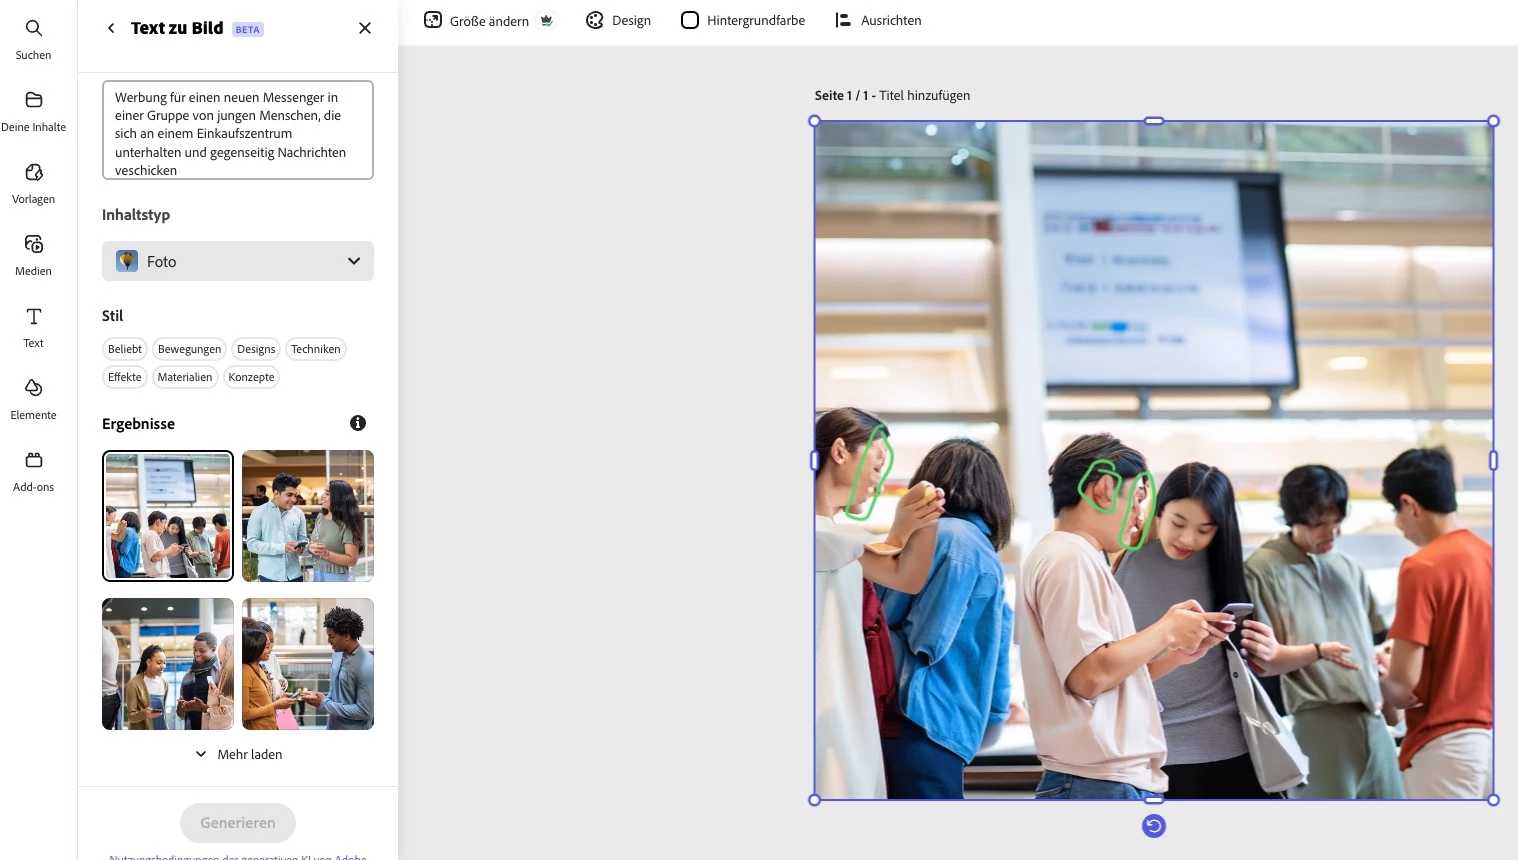Select second result thumbnail of a man and a woman
The image size is (1518, 860).
pos(308,516)
